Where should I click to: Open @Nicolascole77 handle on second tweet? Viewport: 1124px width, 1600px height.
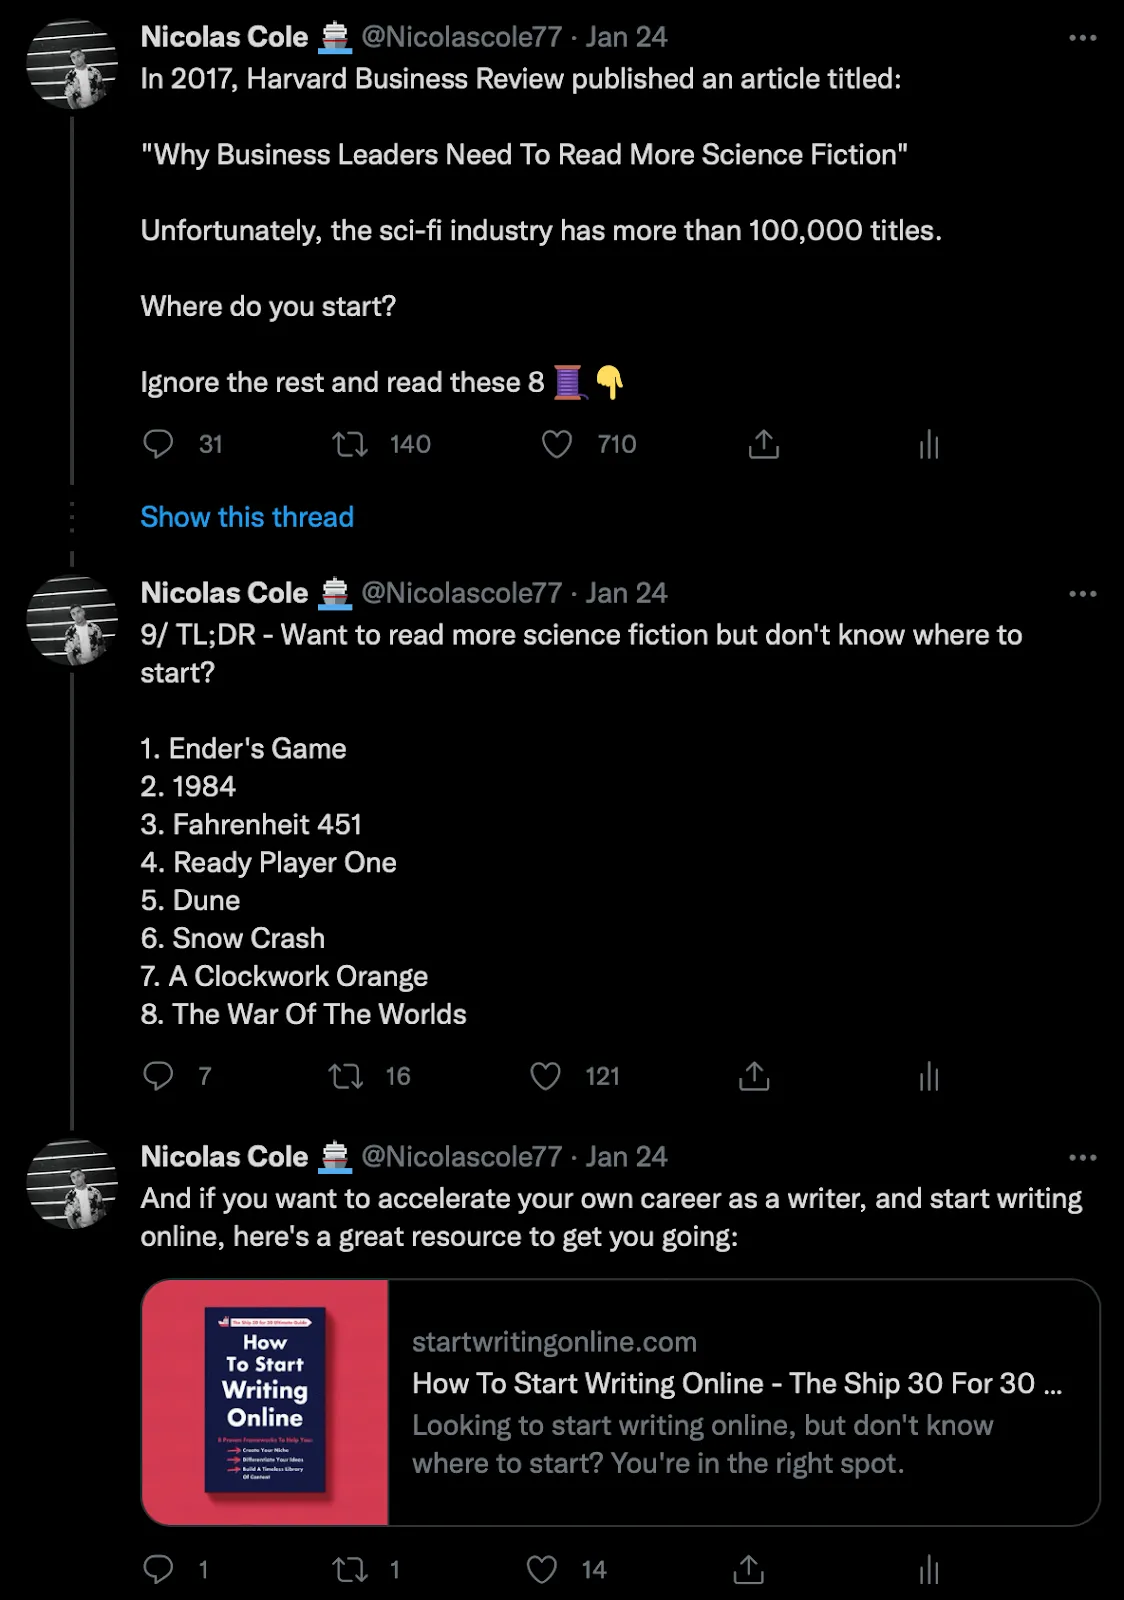tap(462, 593)
